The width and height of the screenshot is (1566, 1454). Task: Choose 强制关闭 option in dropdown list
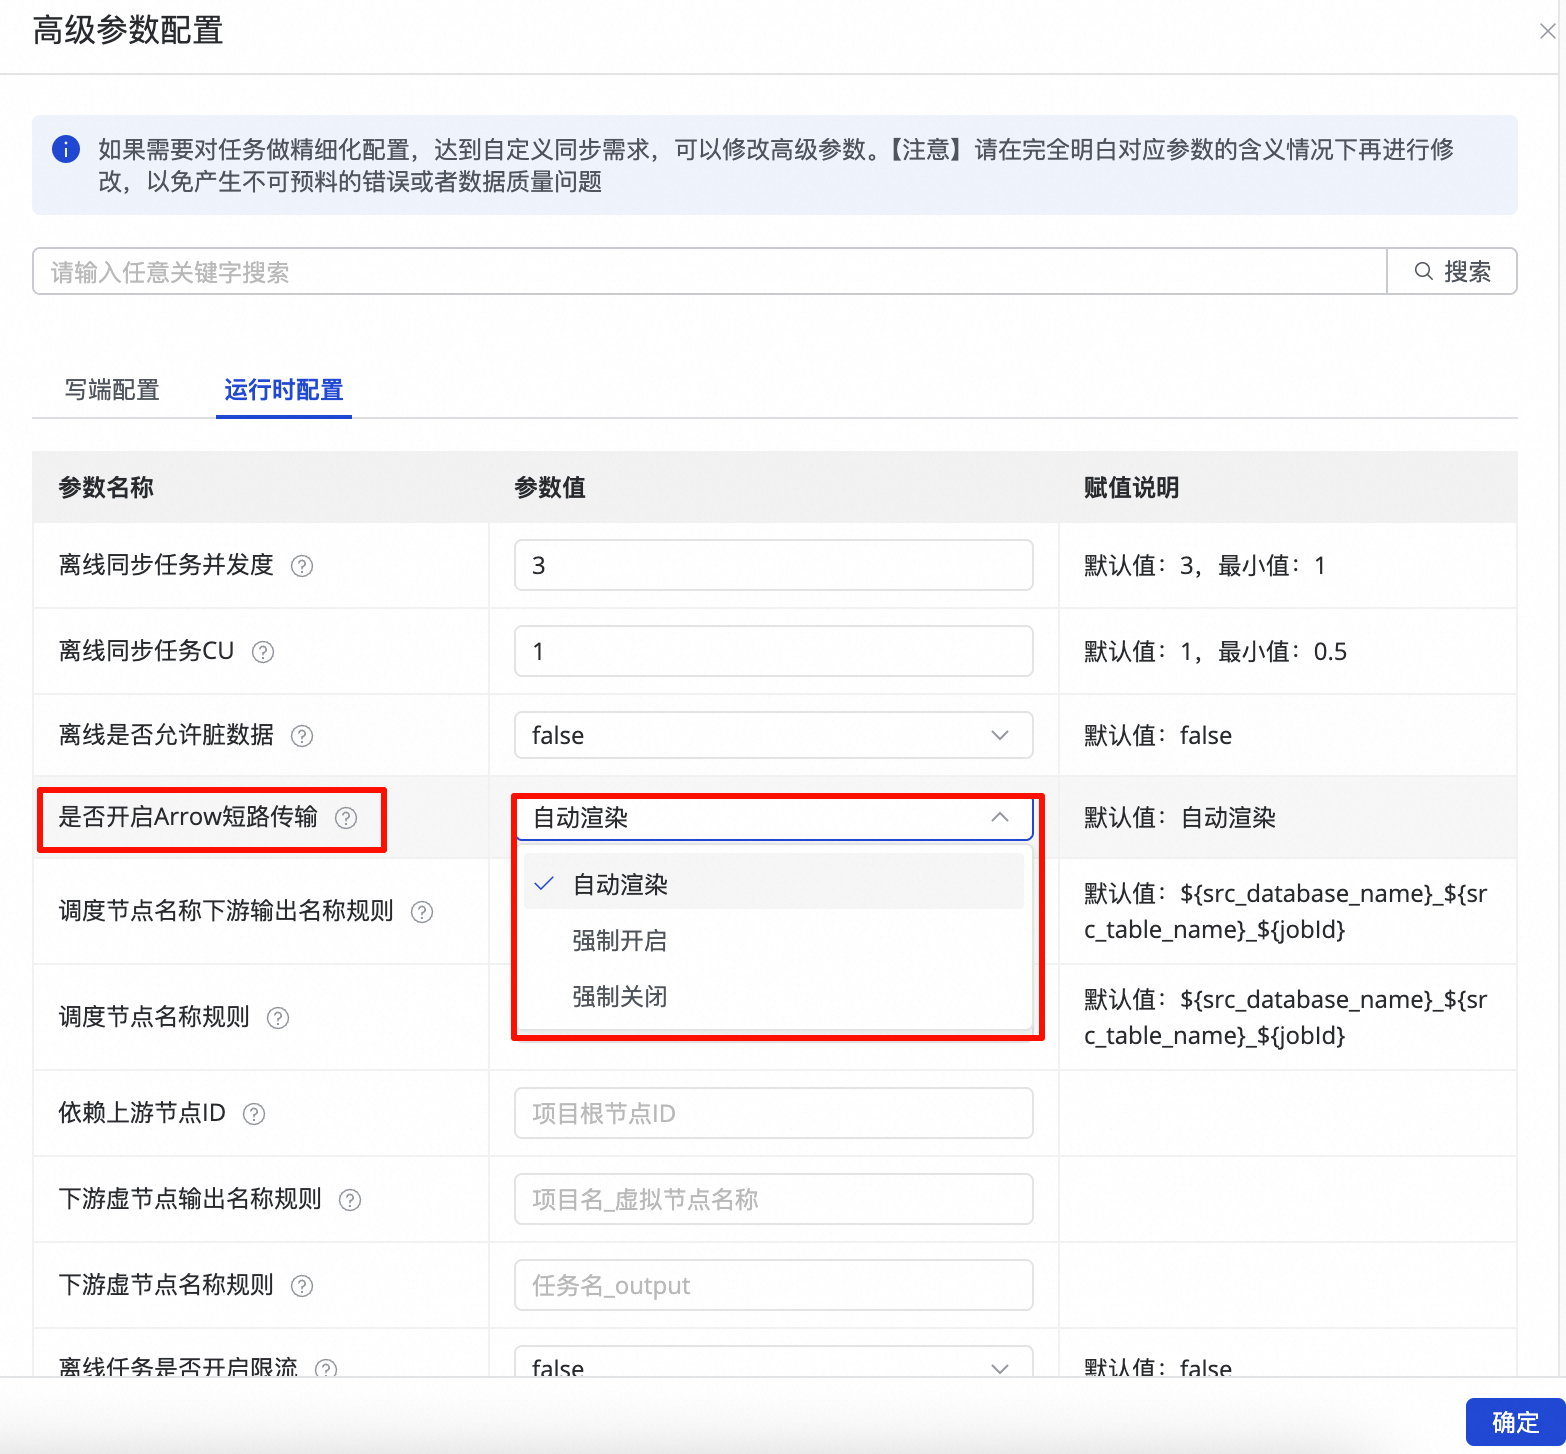click(x=773, y=996)
